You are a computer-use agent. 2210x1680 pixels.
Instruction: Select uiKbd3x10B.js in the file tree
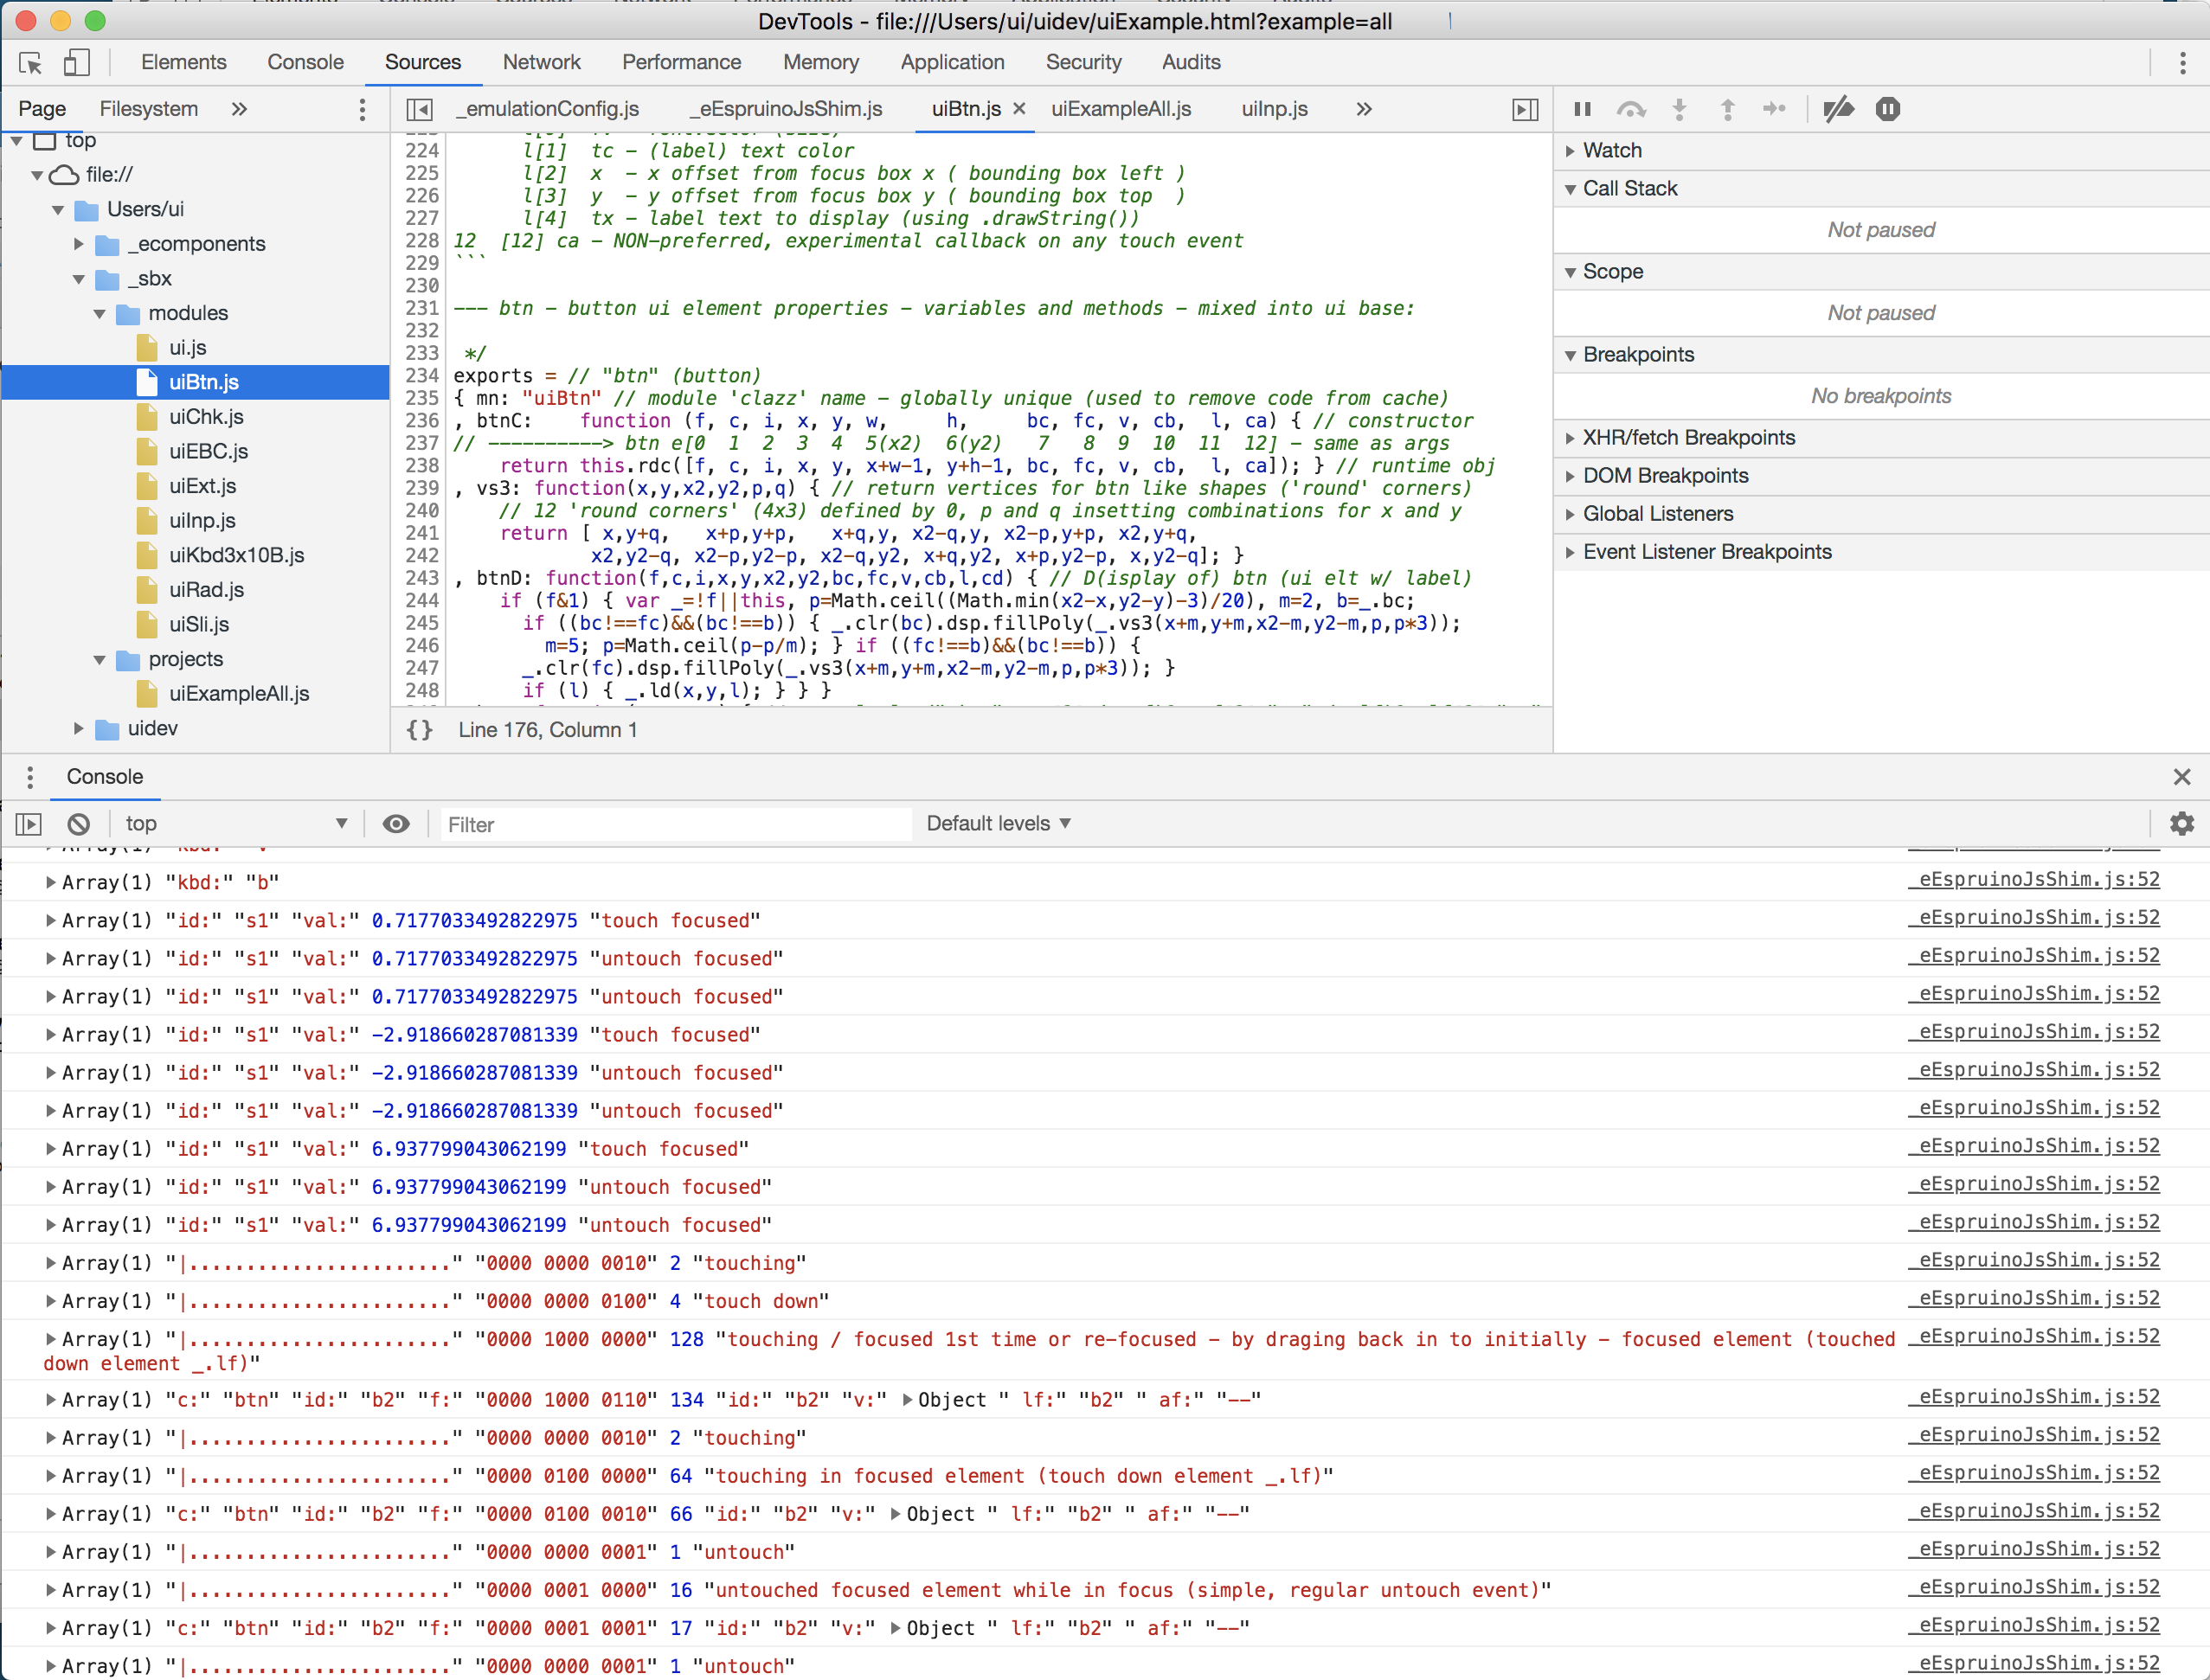coord(236,555)
